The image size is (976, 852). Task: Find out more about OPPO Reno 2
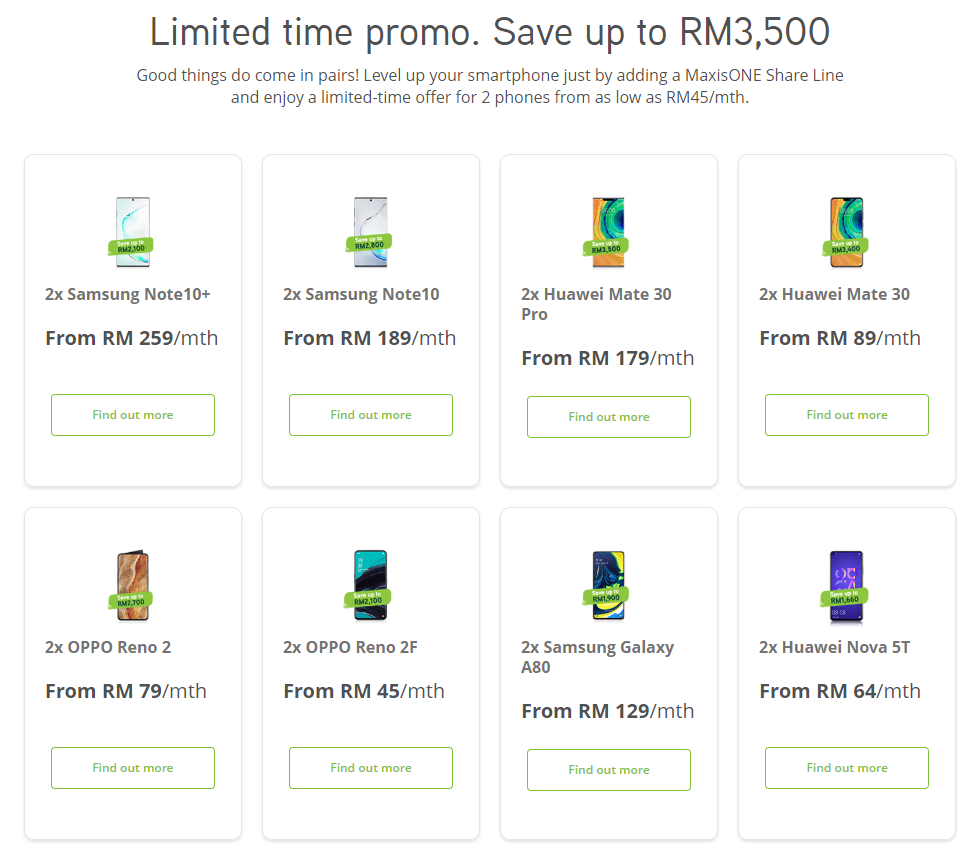tap(133, 768)
